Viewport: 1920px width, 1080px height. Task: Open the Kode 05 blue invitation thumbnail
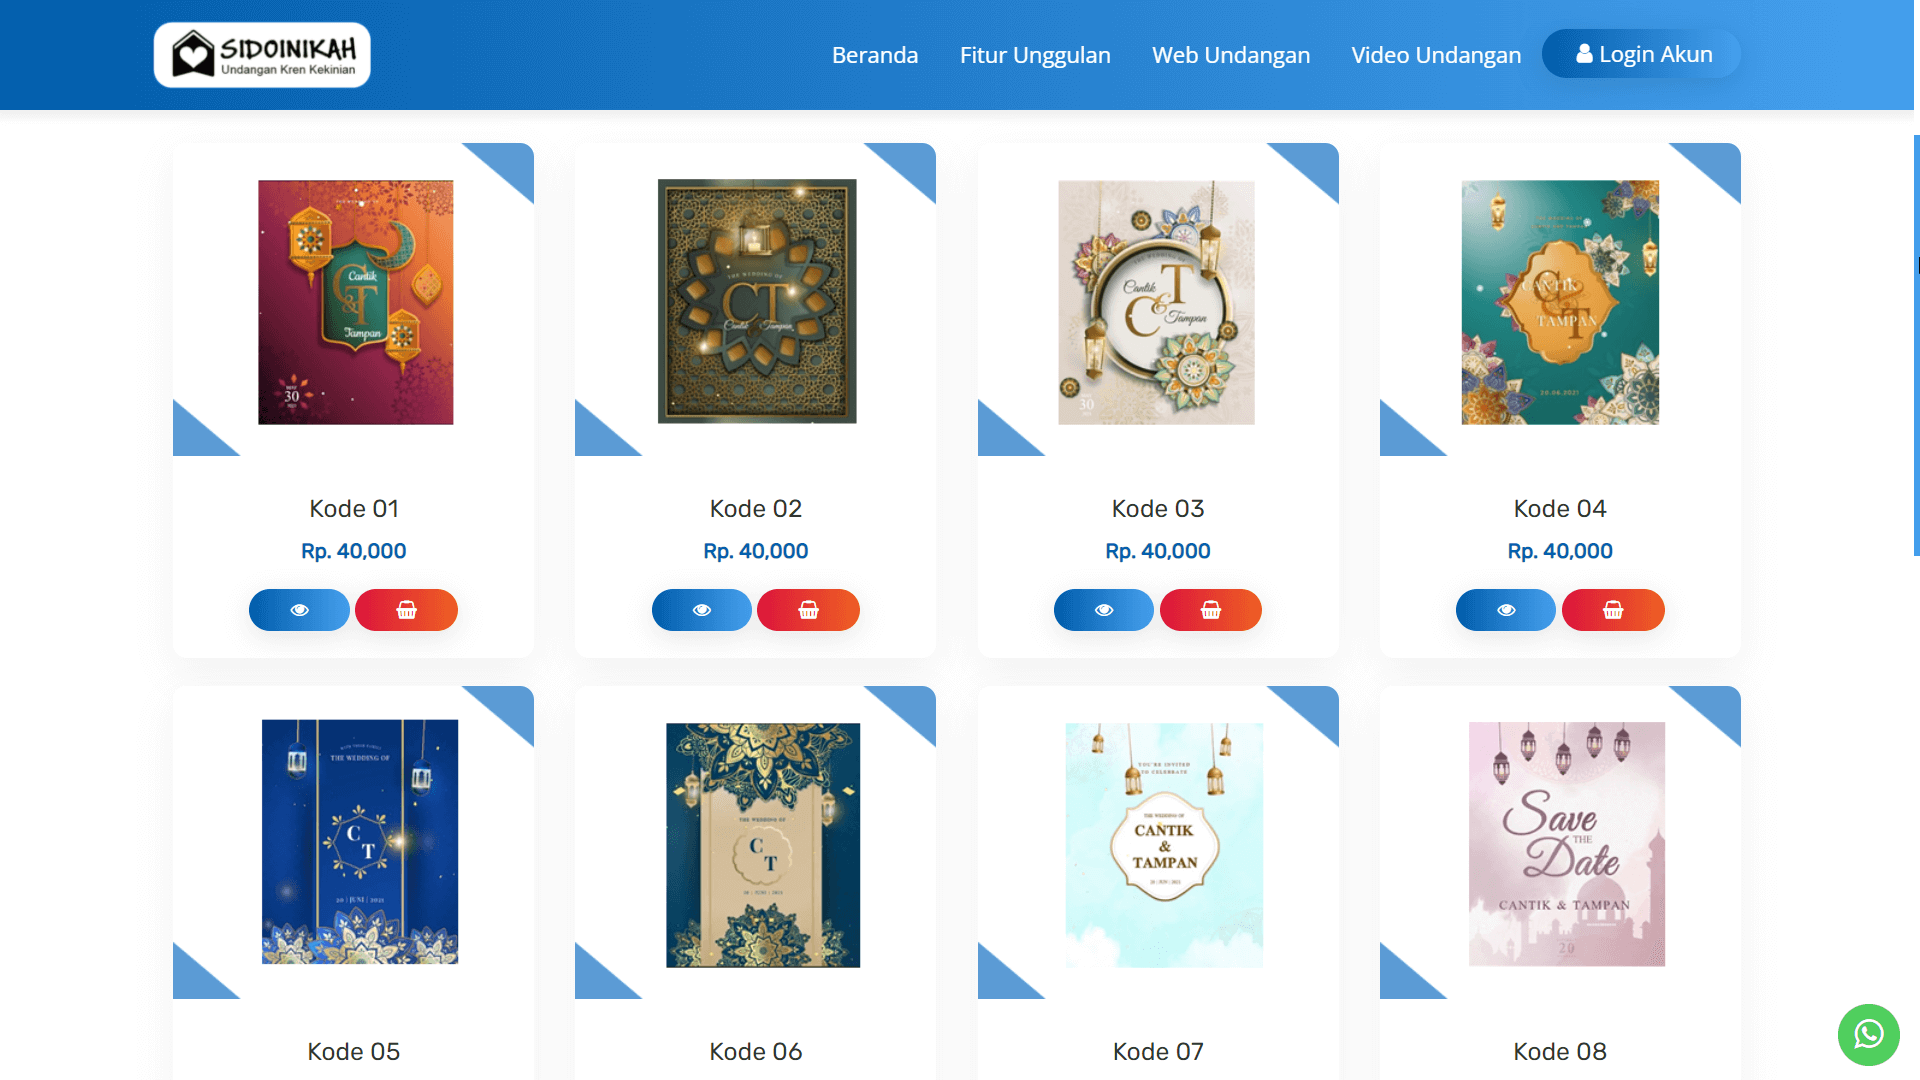tap(360, 842)
